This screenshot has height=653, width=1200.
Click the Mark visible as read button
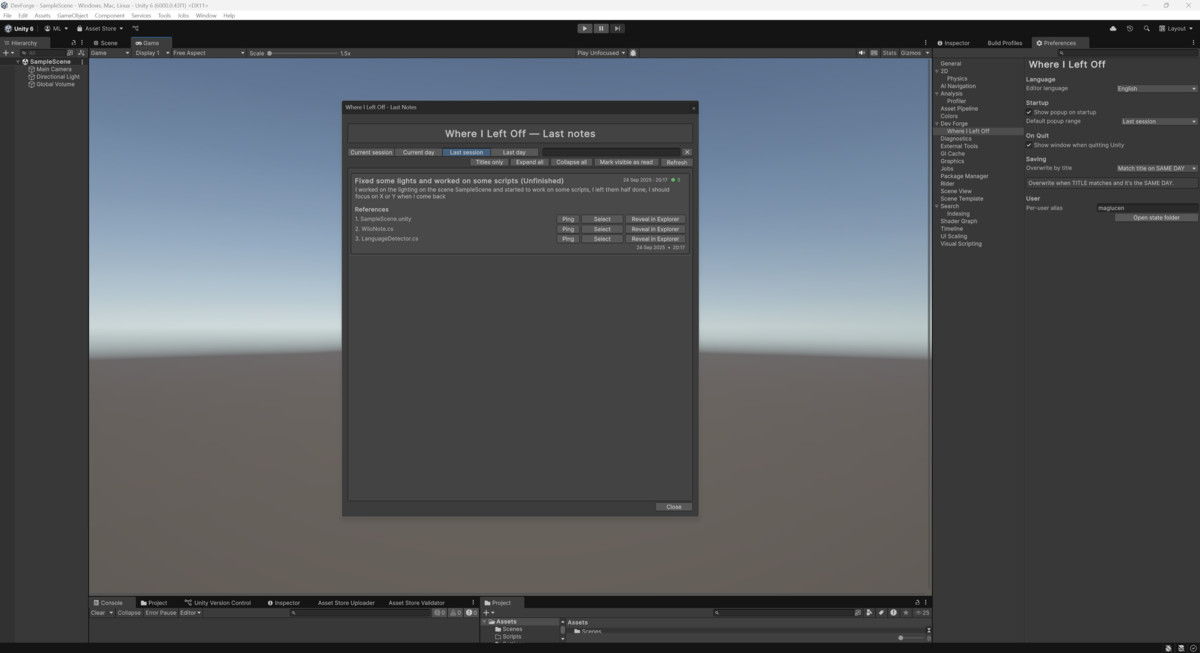tap(625, 161)
